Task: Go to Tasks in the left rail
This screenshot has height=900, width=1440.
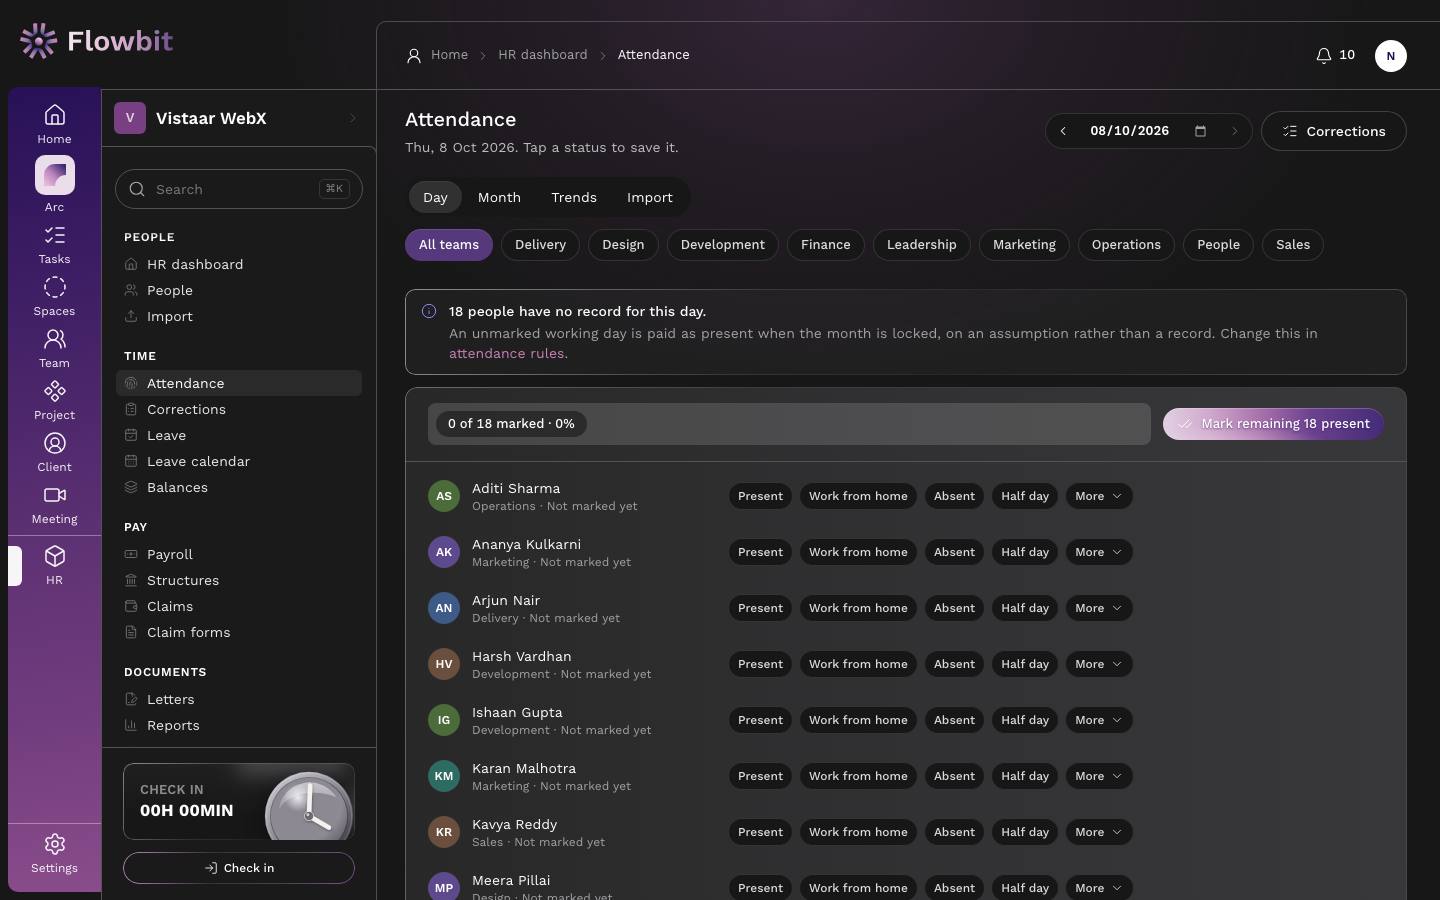Action: pos(54,245)
